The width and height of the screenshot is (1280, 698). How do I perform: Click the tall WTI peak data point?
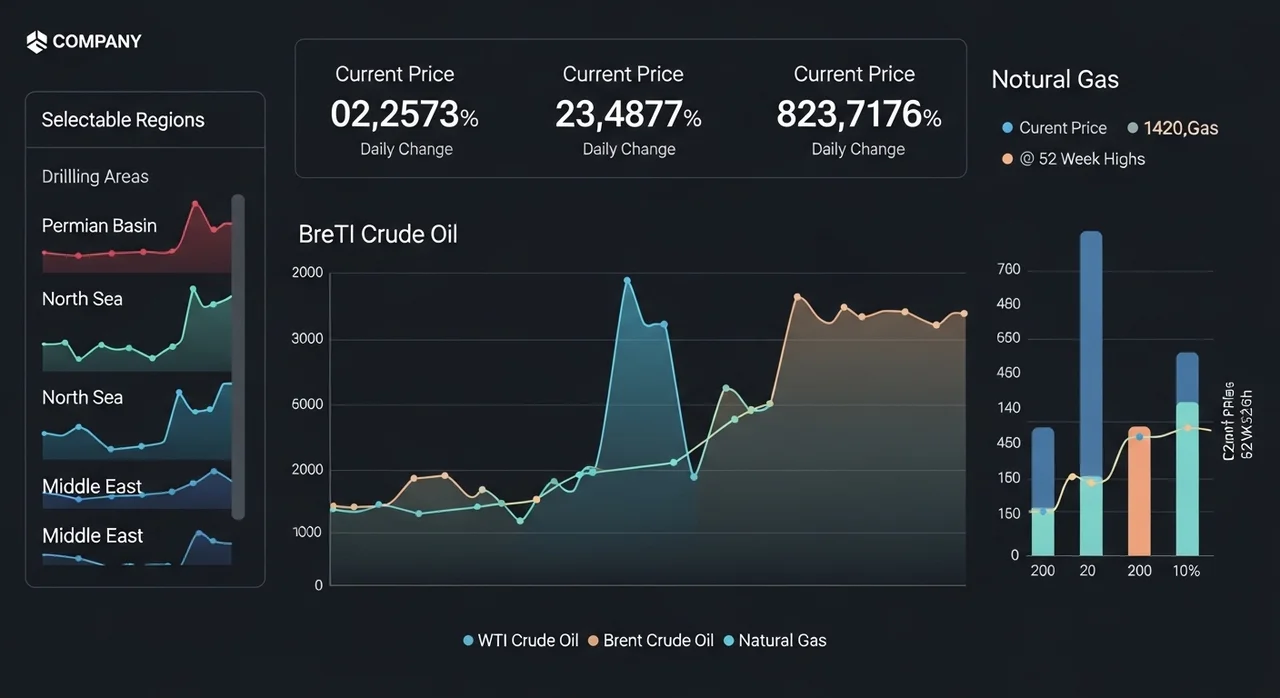pos(627,281)
